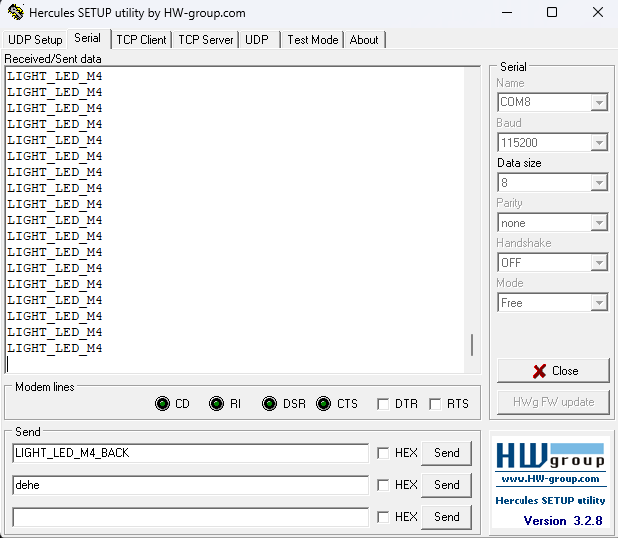Screen dimensions: 618x538
Task: Open the Parity dropdown showing none
Action: tap(599, 223)
